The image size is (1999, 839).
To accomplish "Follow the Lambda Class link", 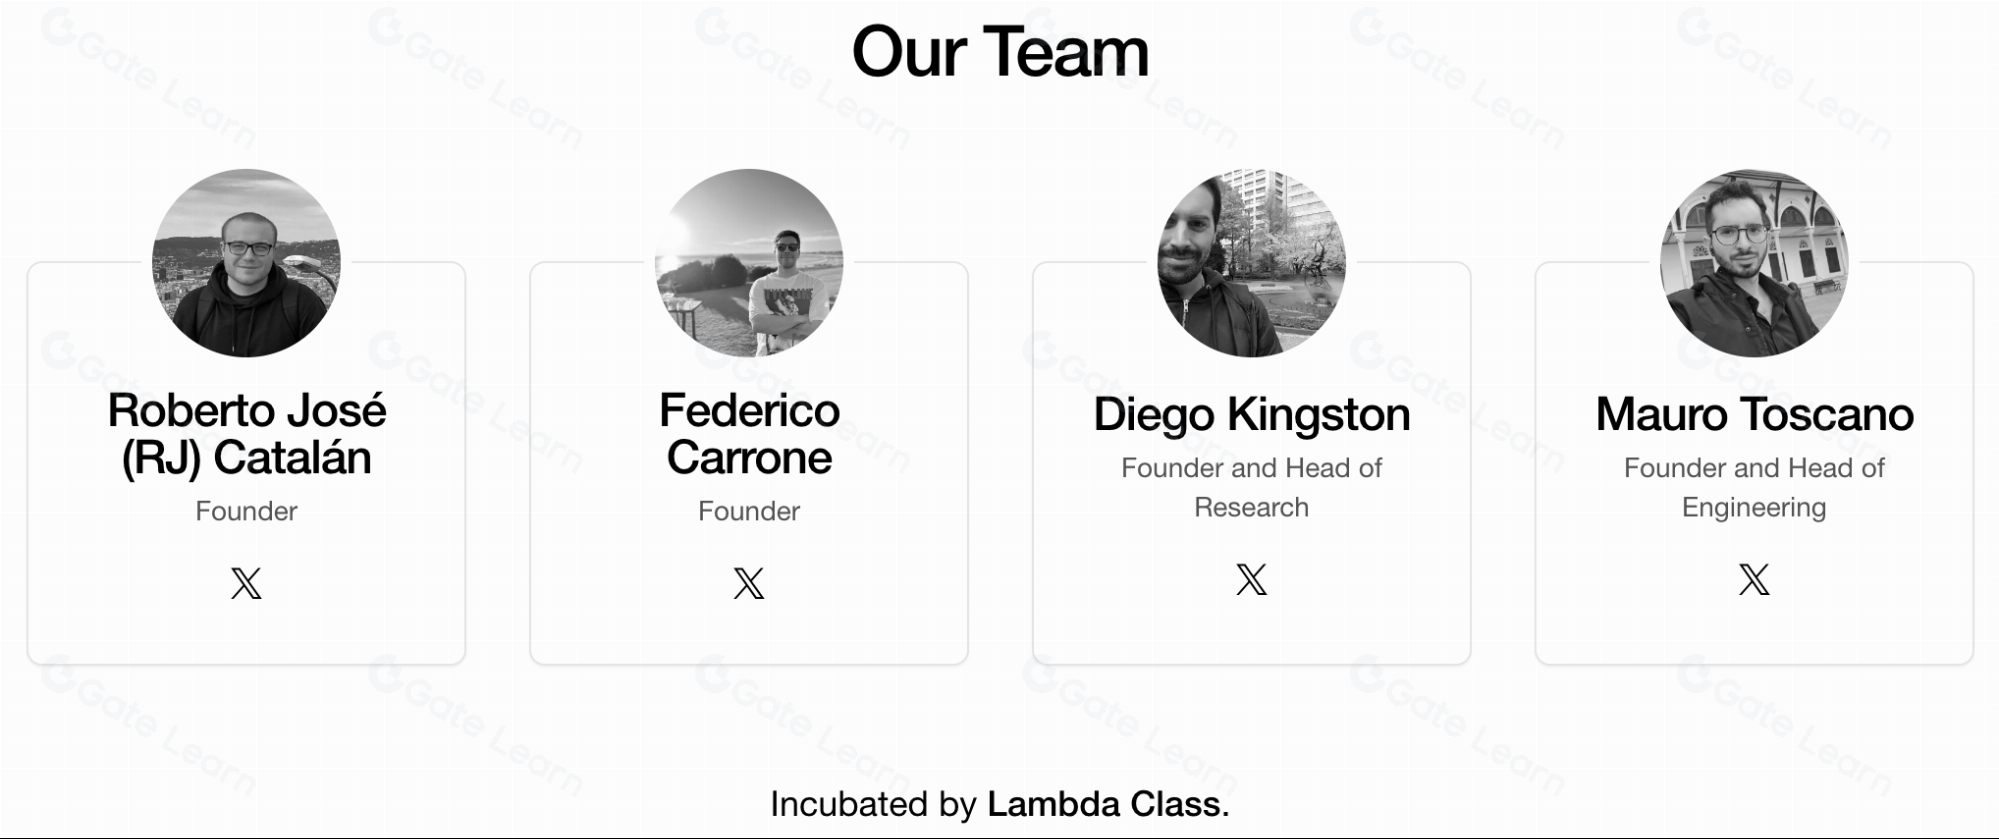I will coord(1104,804).
